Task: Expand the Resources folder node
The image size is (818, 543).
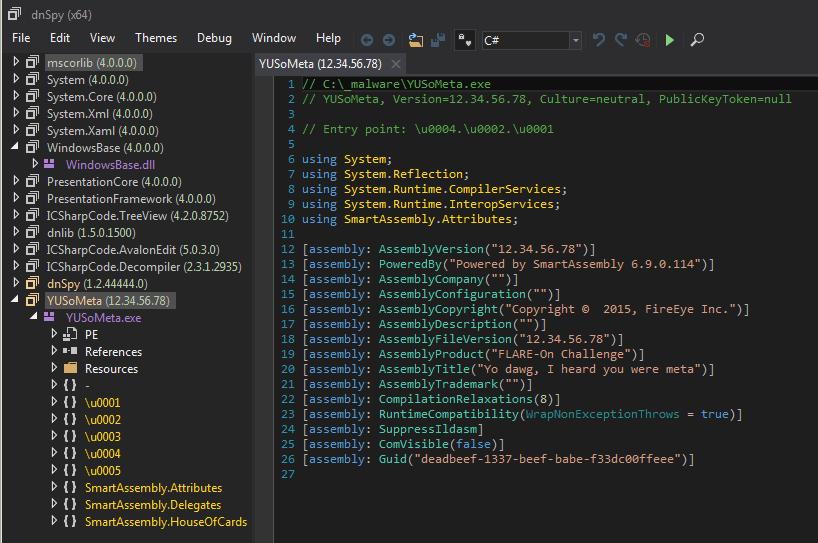Action: (x=53, y=369)
